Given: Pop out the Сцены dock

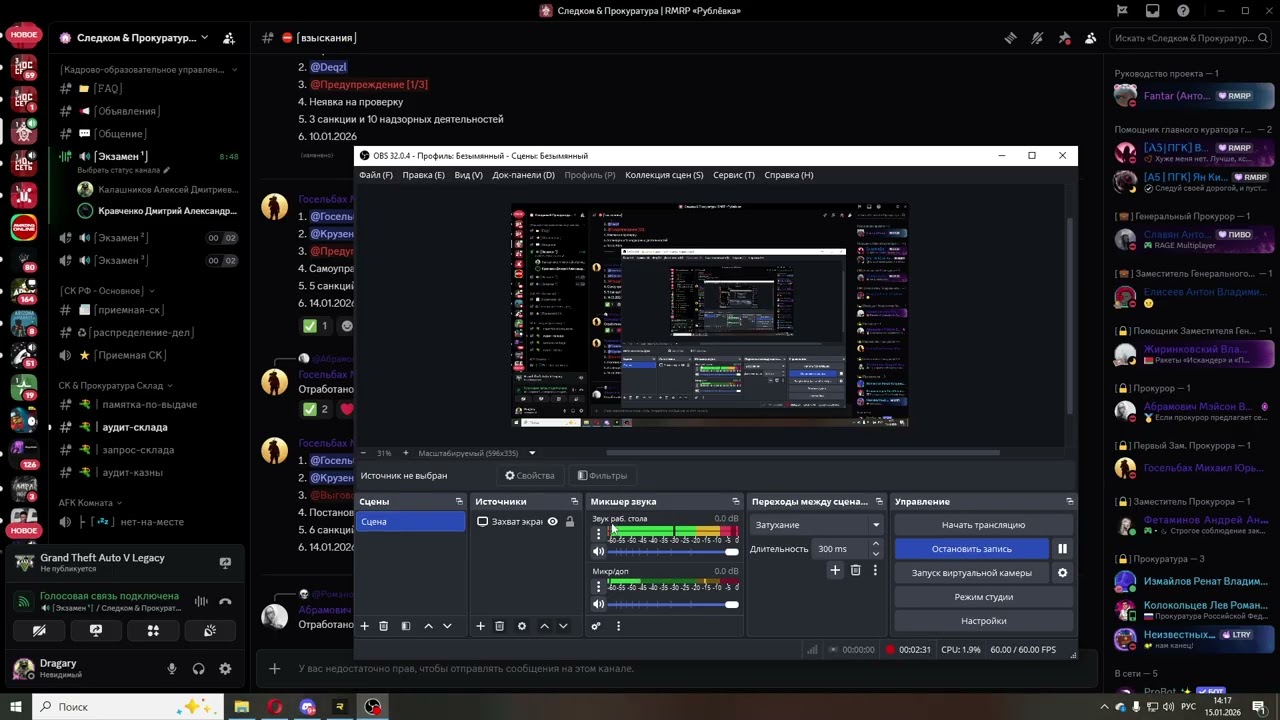Looking at the screenshot, I should (459, 502).
